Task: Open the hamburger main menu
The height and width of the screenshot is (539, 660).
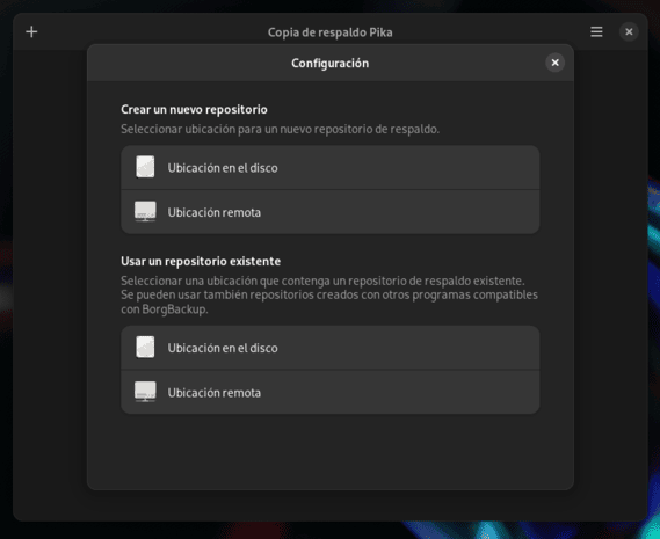Action: [x=596, y=32]
